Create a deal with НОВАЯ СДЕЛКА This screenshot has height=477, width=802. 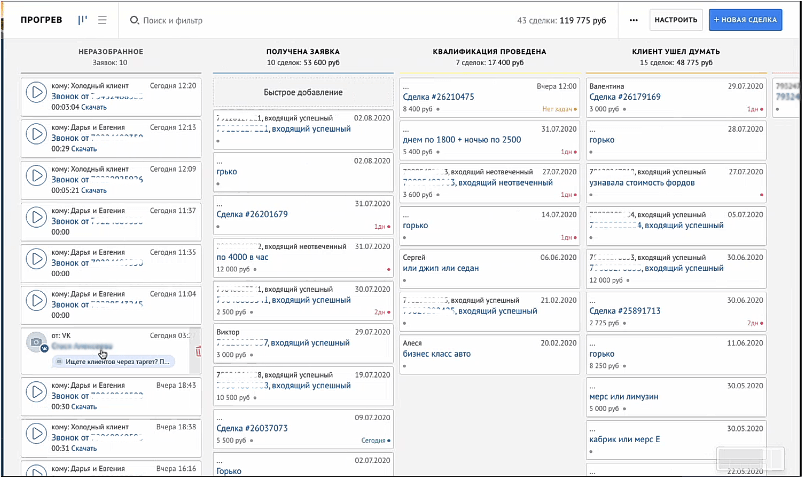(745, 20)
